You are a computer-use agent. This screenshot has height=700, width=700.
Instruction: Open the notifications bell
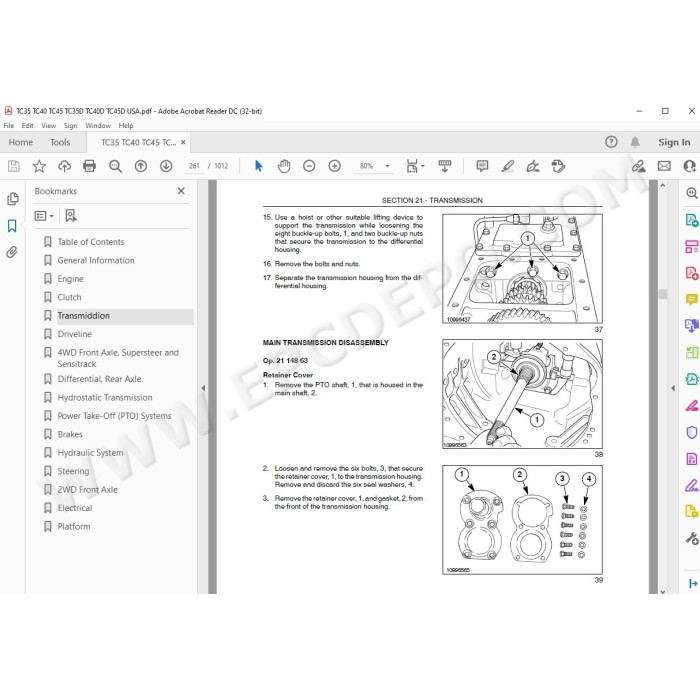635,142
